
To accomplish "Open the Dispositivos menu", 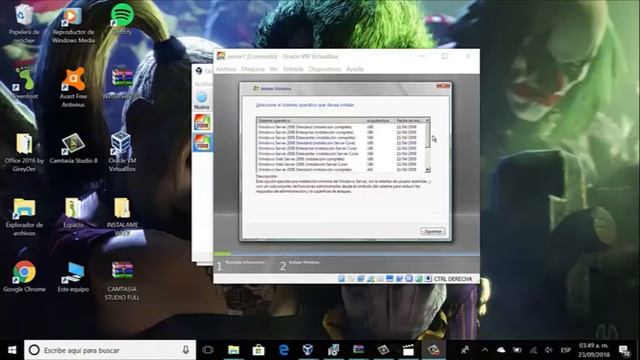I will [x=324, y=69].
